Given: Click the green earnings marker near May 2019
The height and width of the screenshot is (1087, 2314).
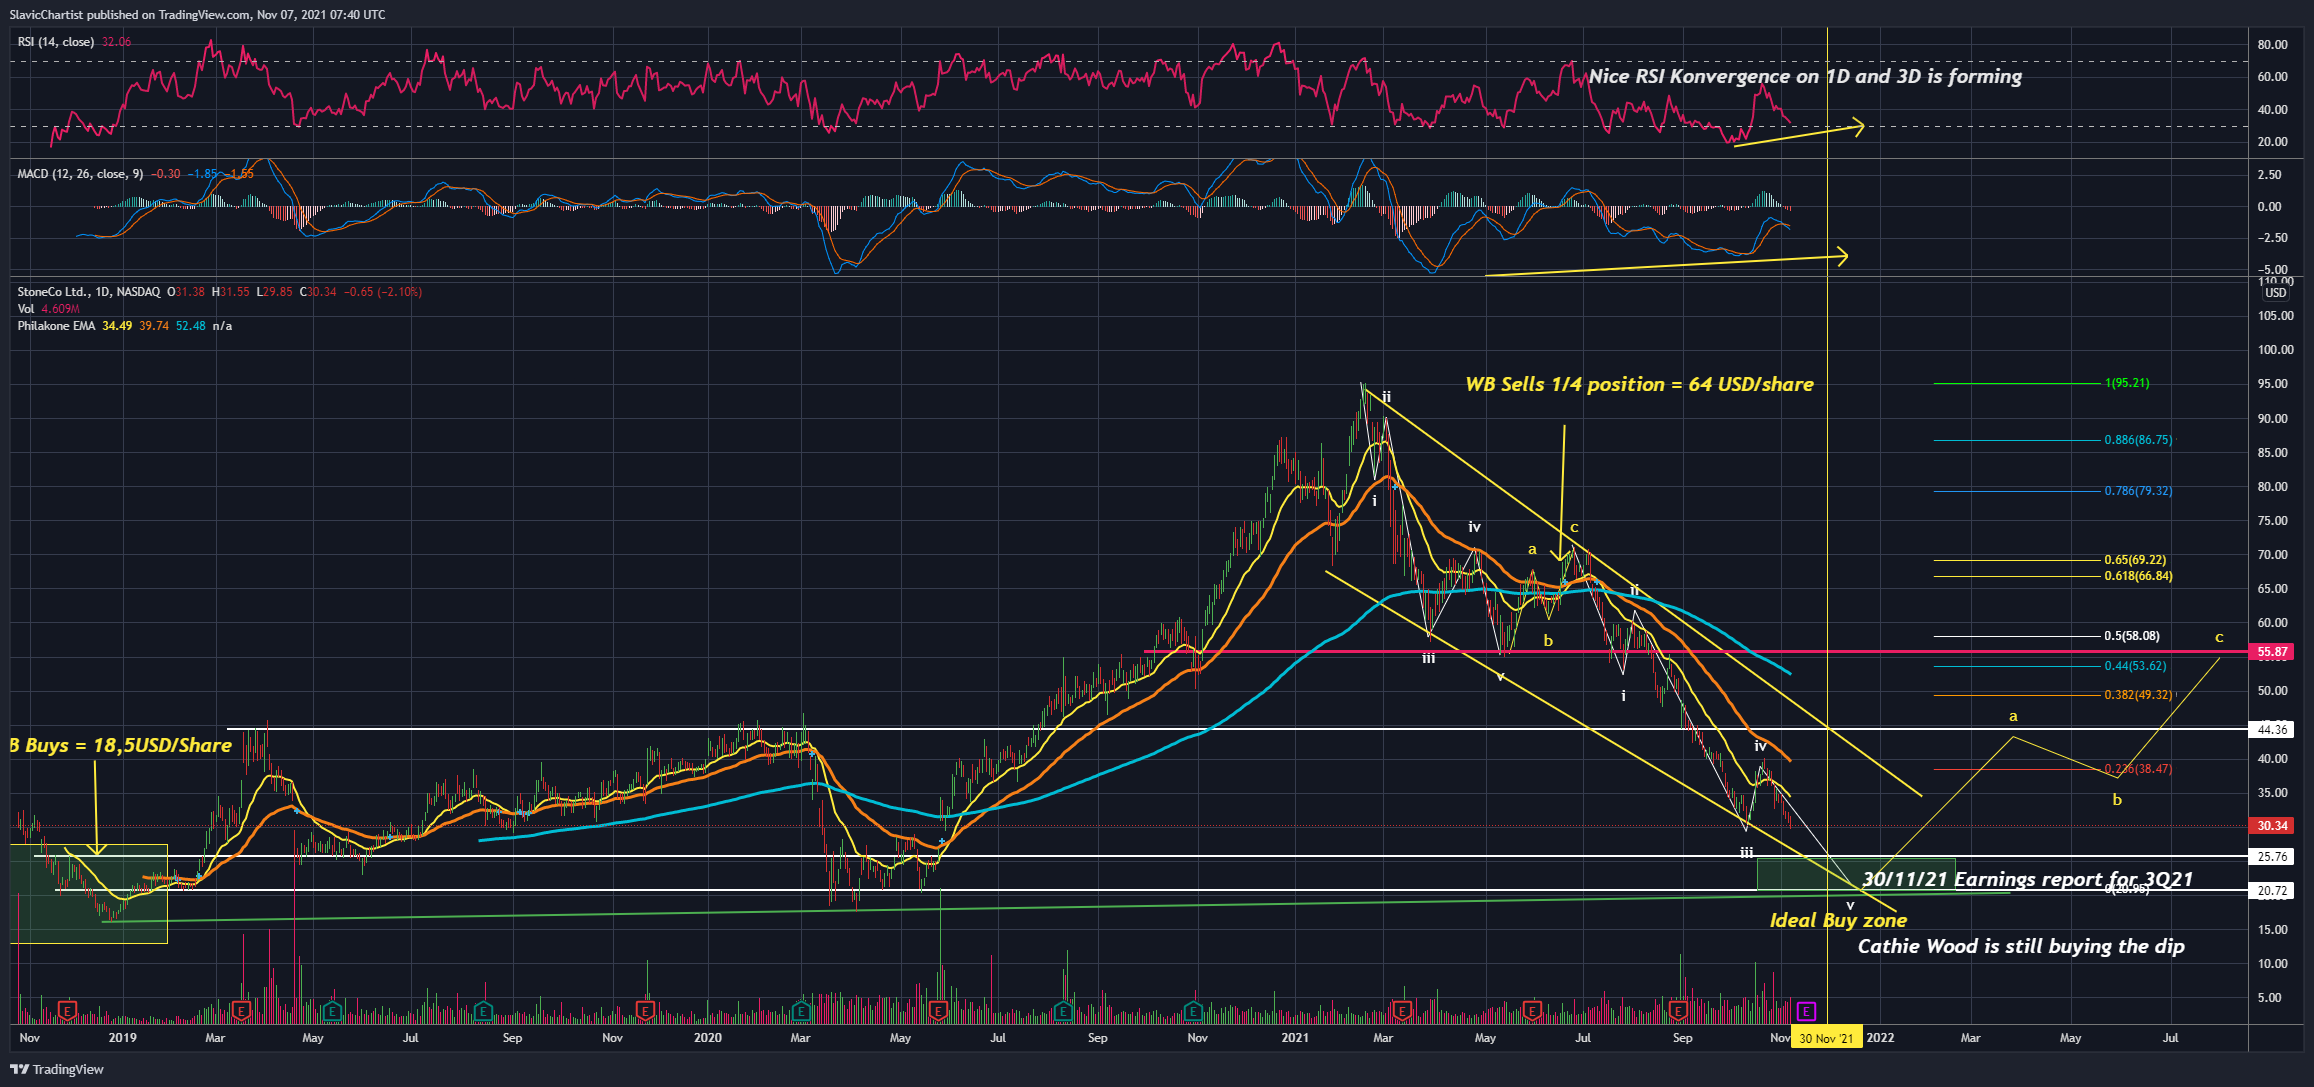Looking at the screenshot, I should pyautogui.click(x=332, y=1011).
